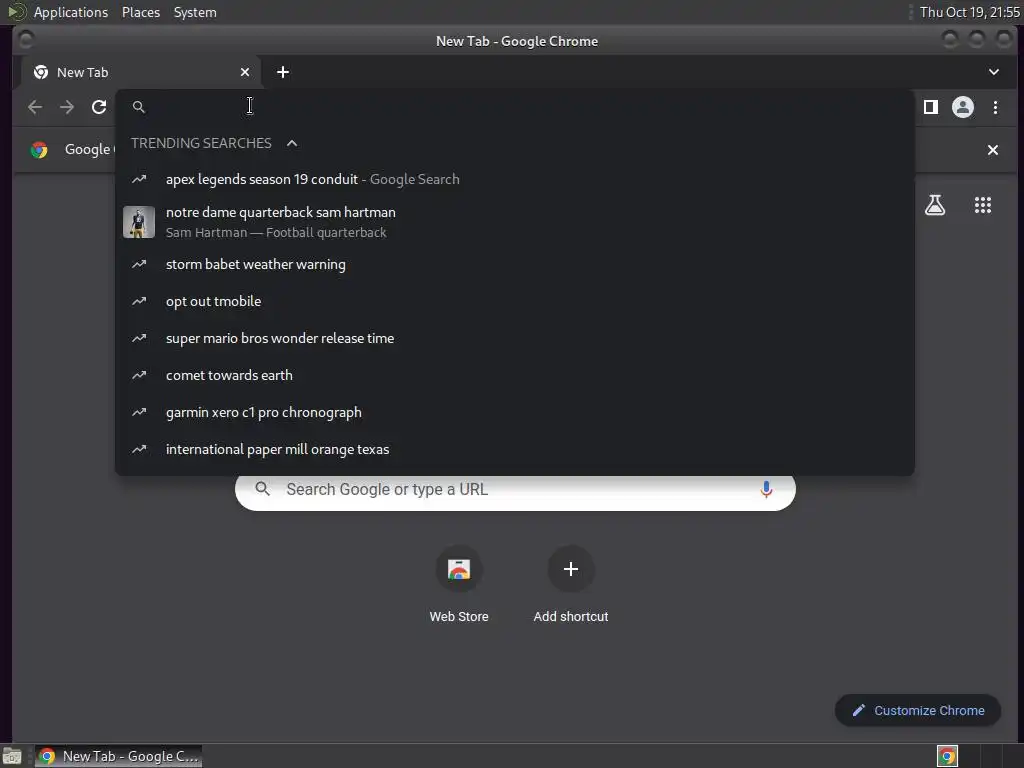Select suggestion comet towards earth

[515, 376]
